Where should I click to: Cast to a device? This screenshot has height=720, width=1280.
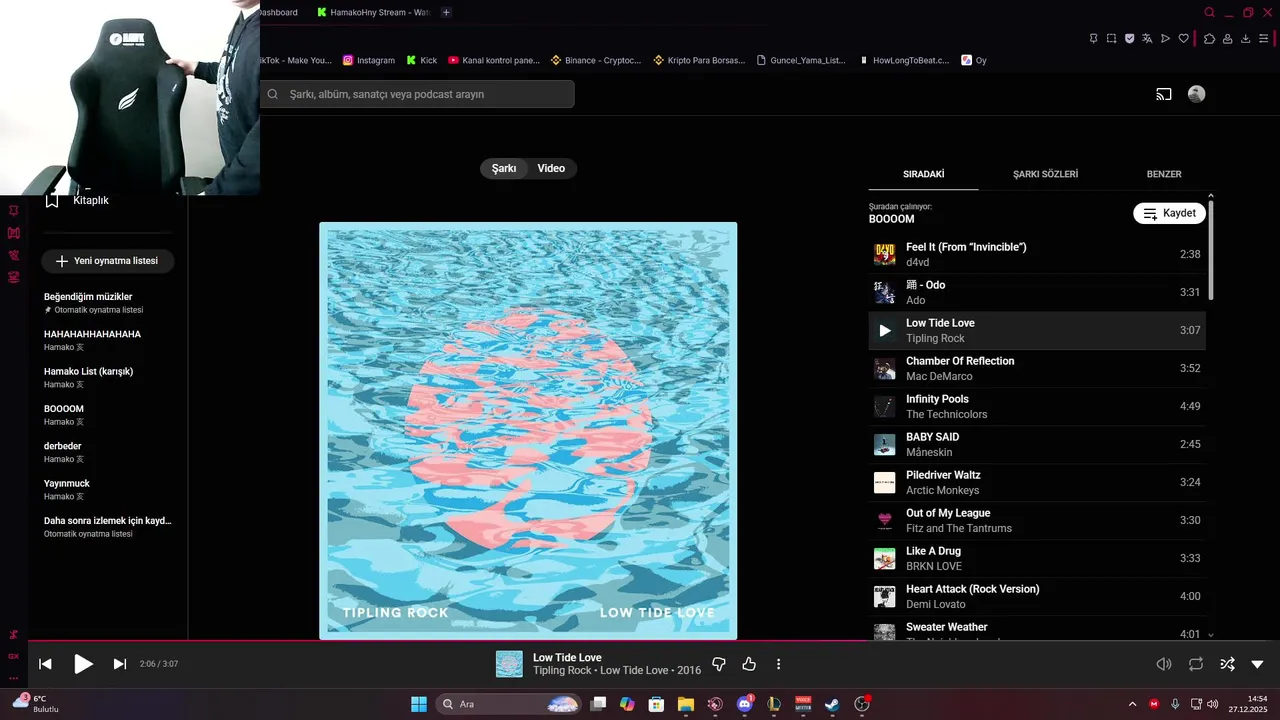[1164, 94]
